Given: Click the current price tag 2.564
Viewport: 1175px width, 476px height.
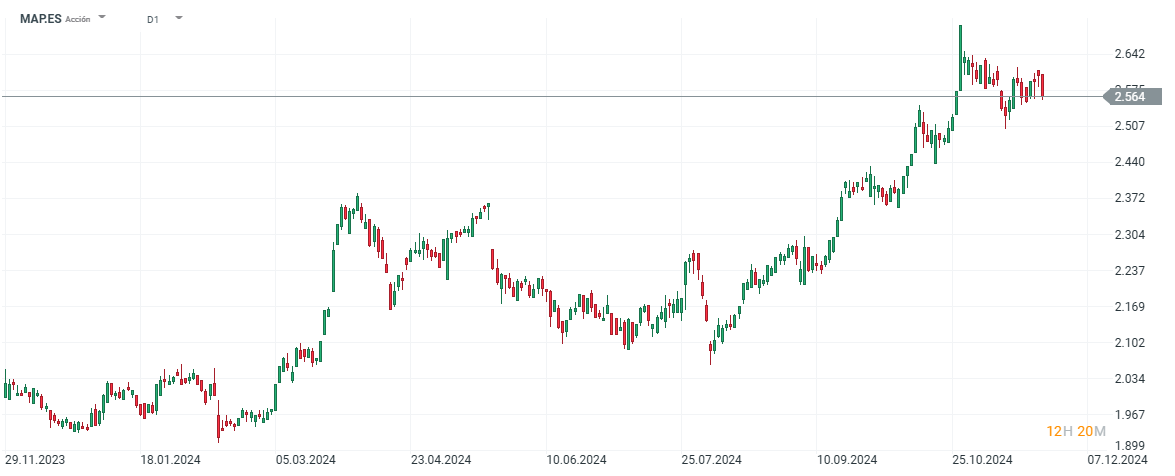Looking at the screenshot, I should tap(1132, 97).
